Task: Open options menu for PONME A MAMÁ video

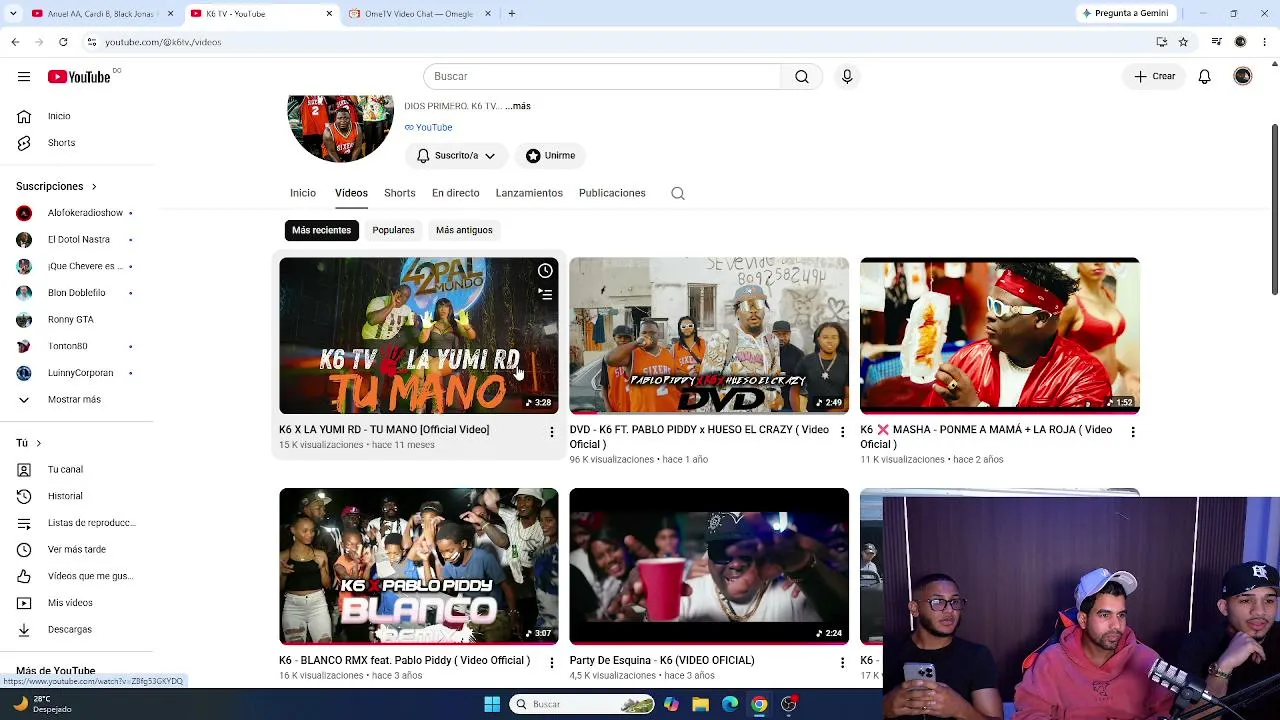Action: point(1132,432)
